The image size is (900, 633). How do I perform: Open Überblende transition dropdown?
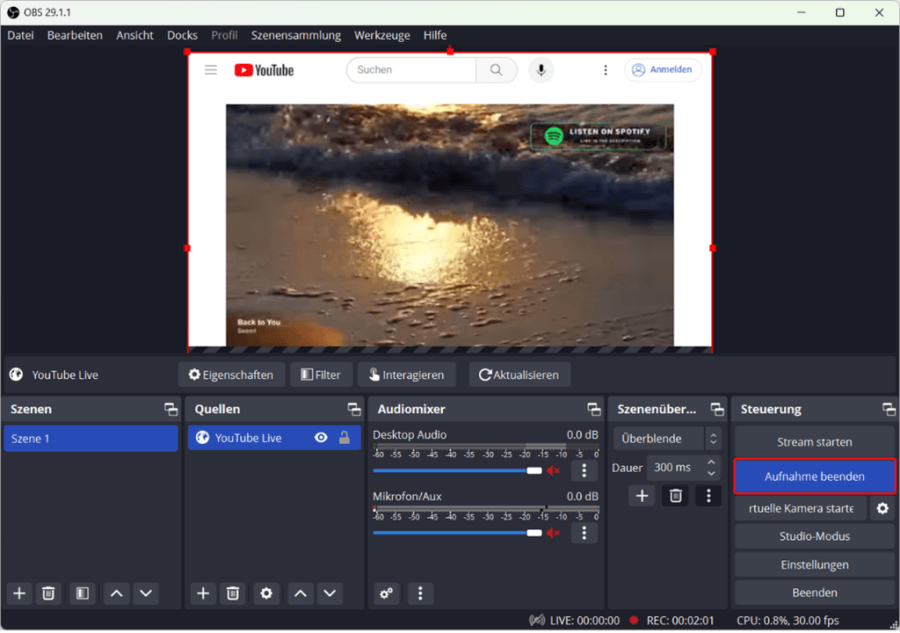point(668,439)
